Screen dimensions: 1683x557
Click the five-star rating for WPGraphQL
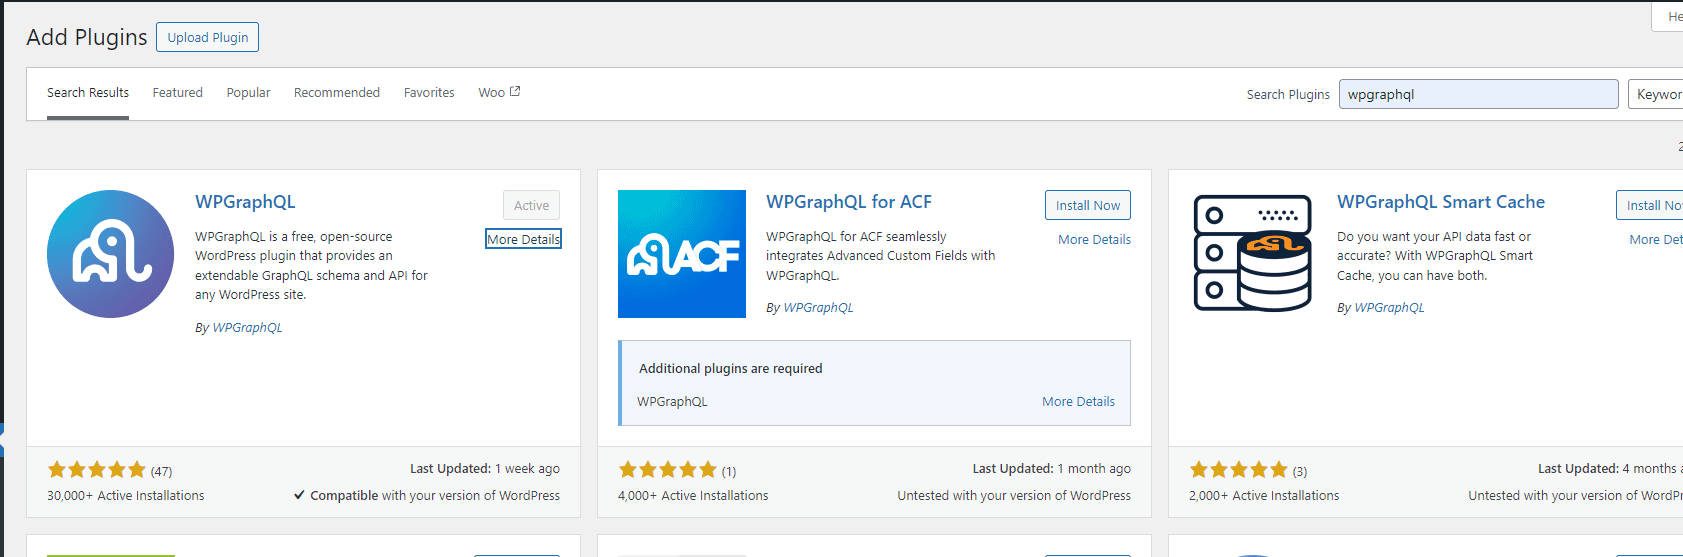(97, 470)
